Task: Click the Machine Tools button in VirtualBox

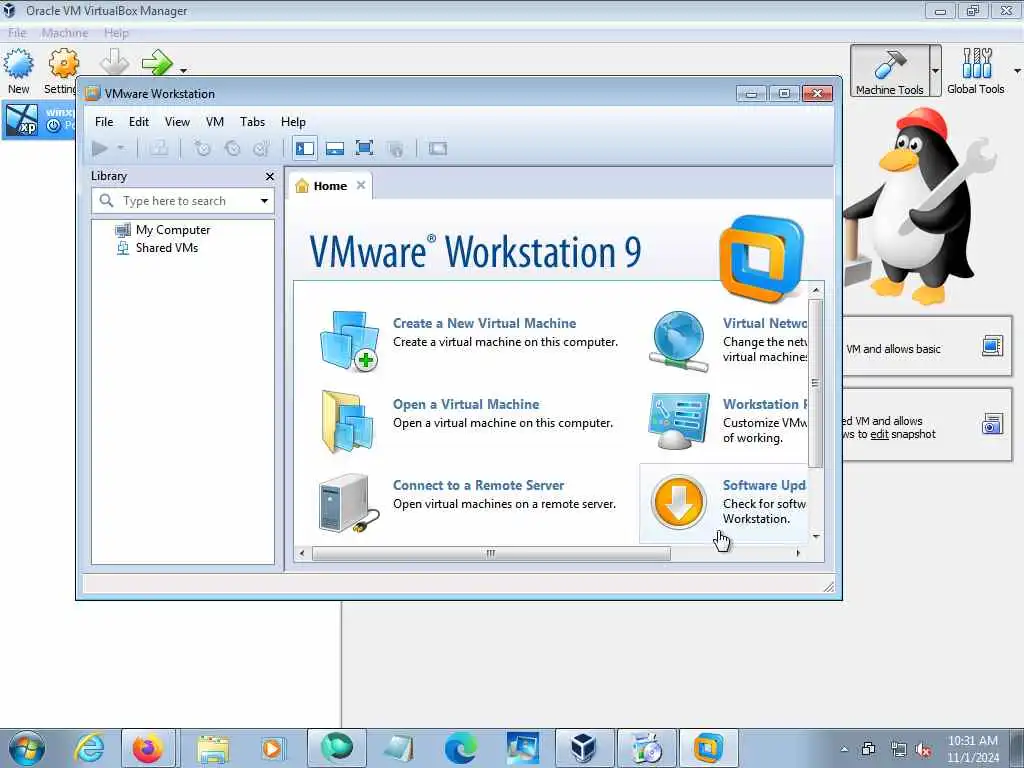Action: click(x=889, y=71)
